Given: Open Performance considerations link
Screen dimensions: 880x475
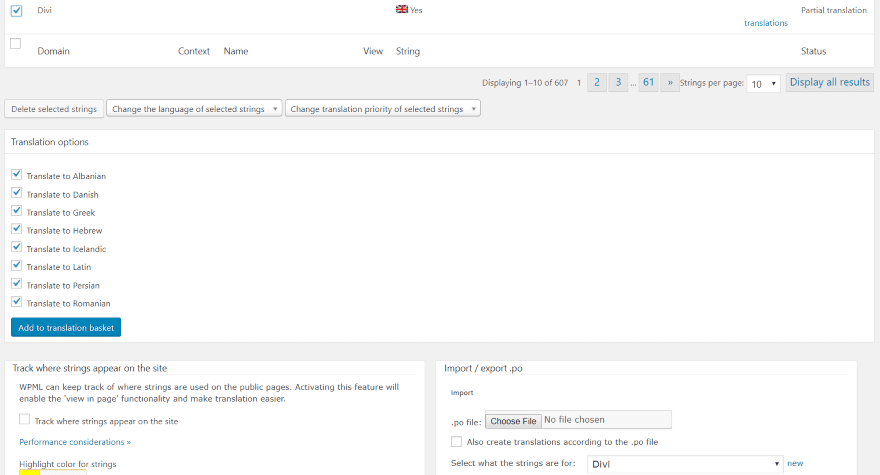Looking at the screenshot, I should pyautogui.click(x=75, y=441).
